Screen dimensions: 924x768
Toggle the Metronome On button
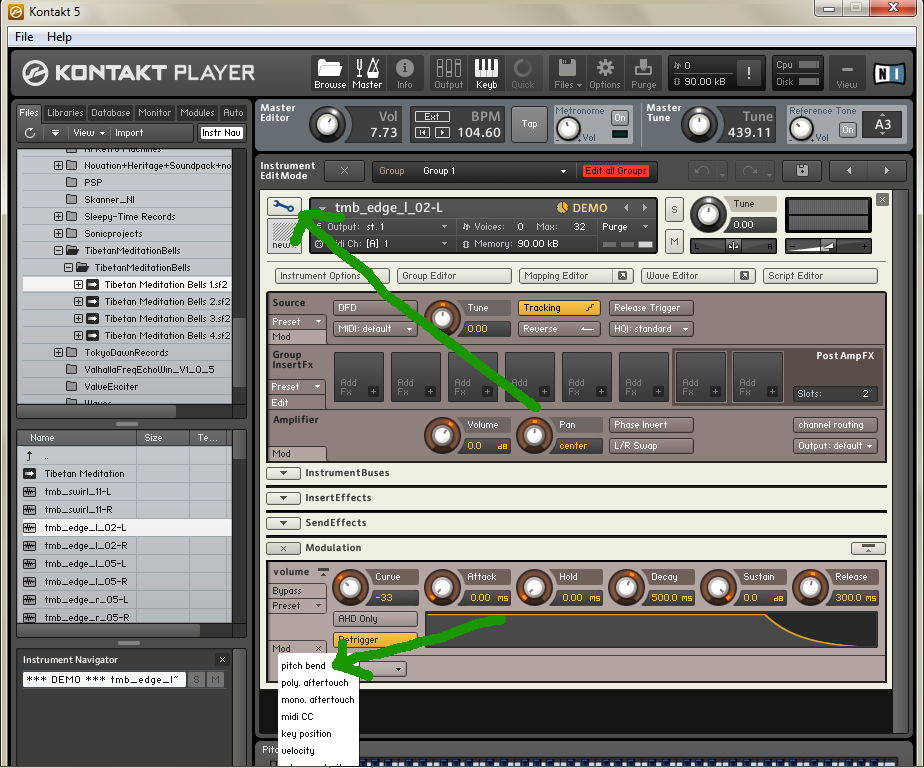pos(619,117)
